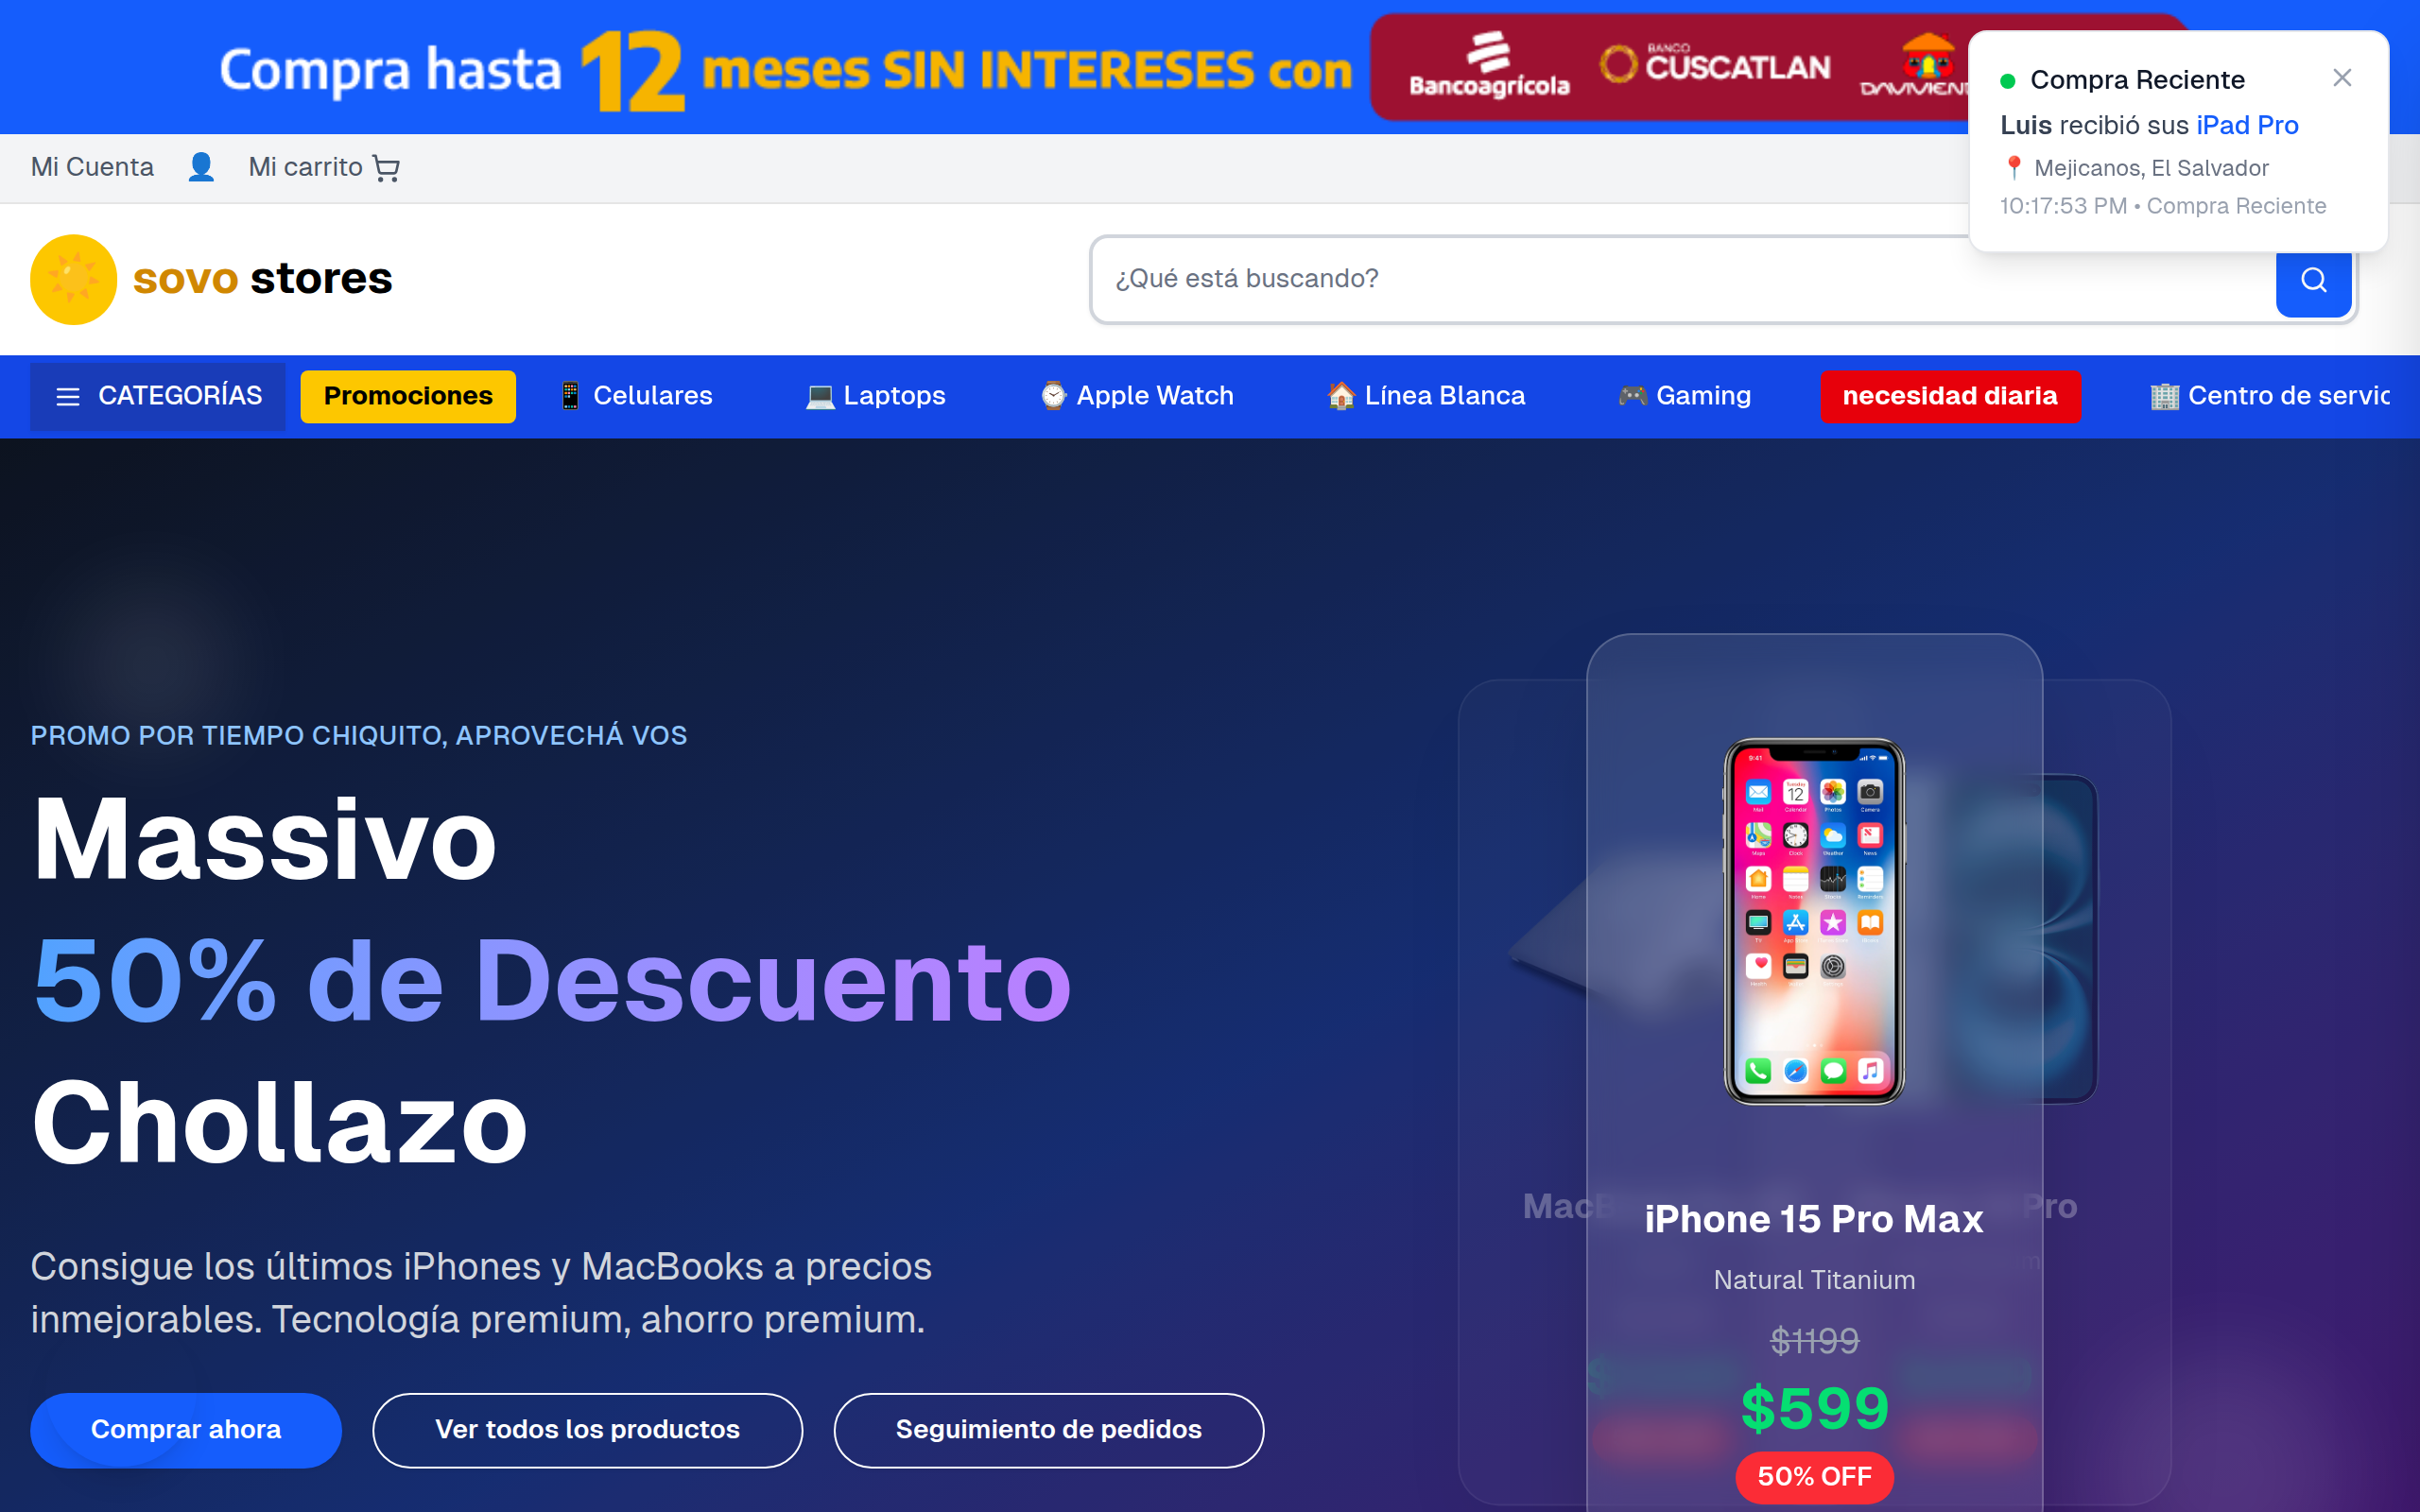Click the red necesidad diaria button

[x=1950, y=396]
